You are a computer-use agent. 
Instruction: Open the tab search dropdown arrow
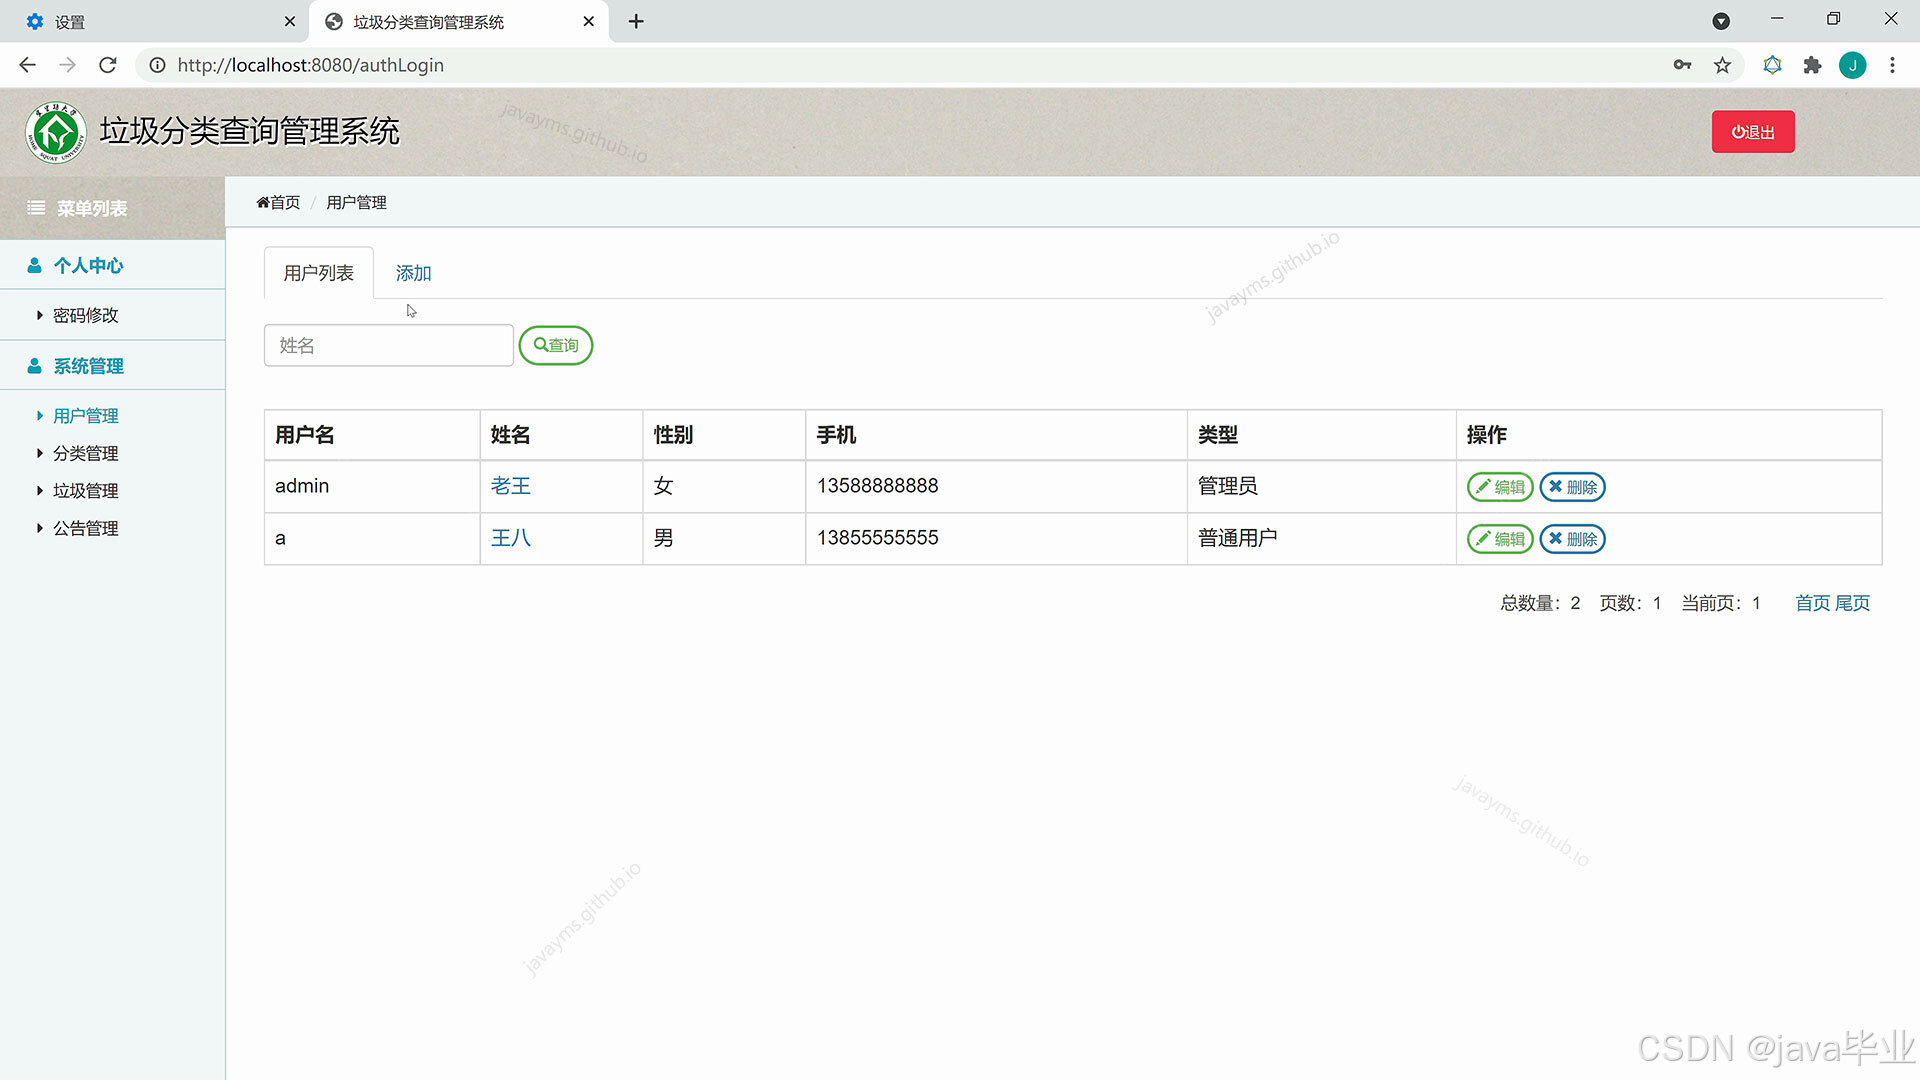click(x=1721, y=21)
